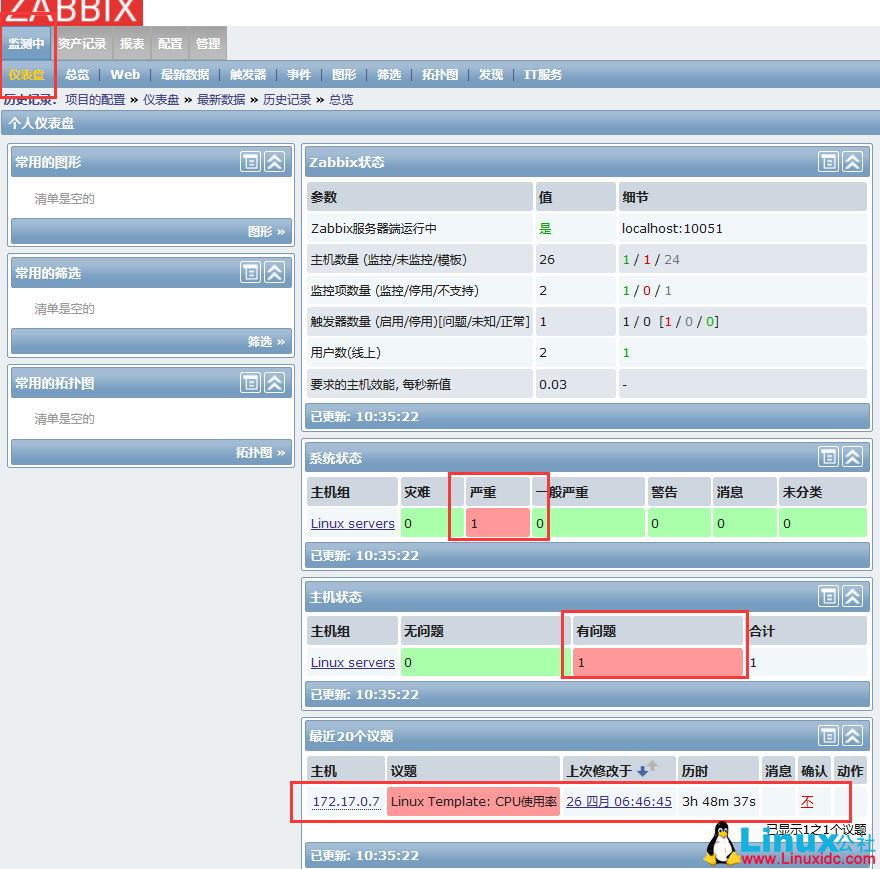880x869 pixels.
Task: Open the menu icon on 常用的拓扑图 panel
Action: coord(250,382)
